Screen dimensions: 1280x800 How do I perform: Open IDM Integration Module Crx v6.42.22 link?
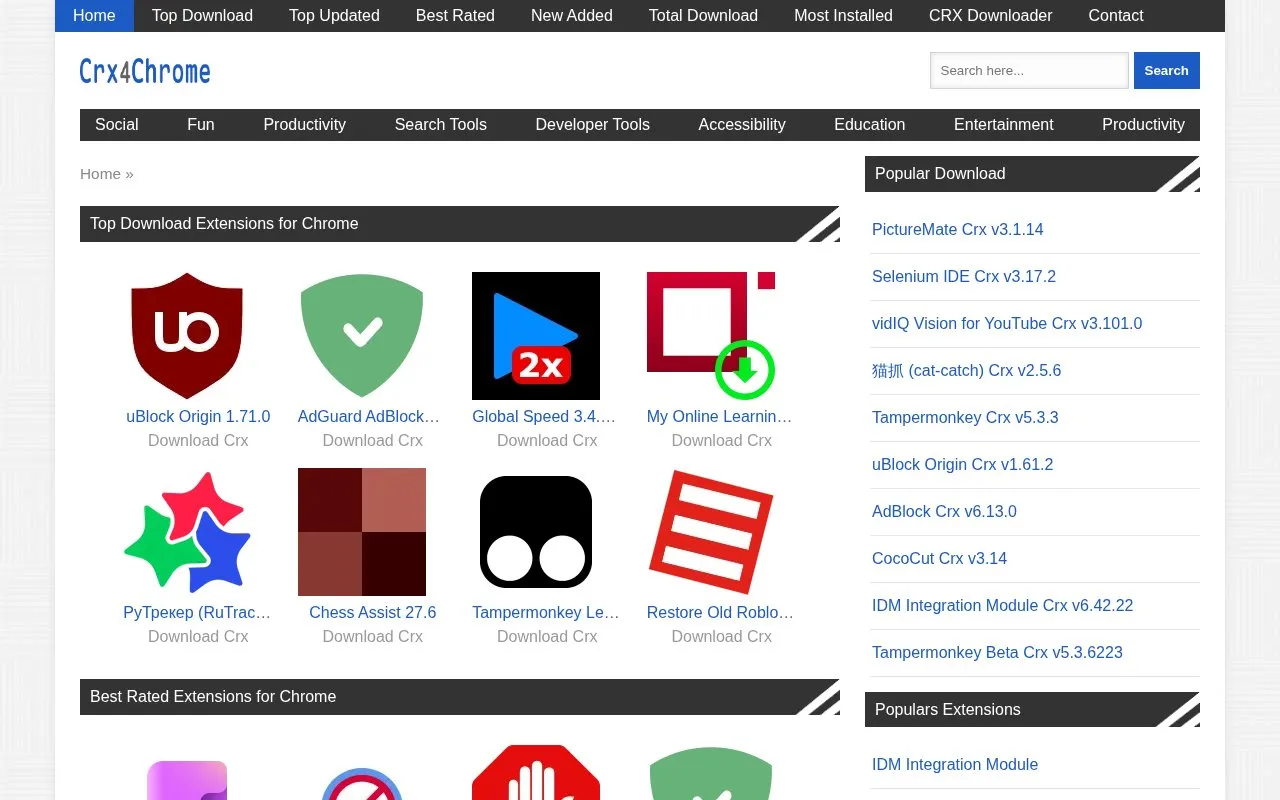(1003, 606)
